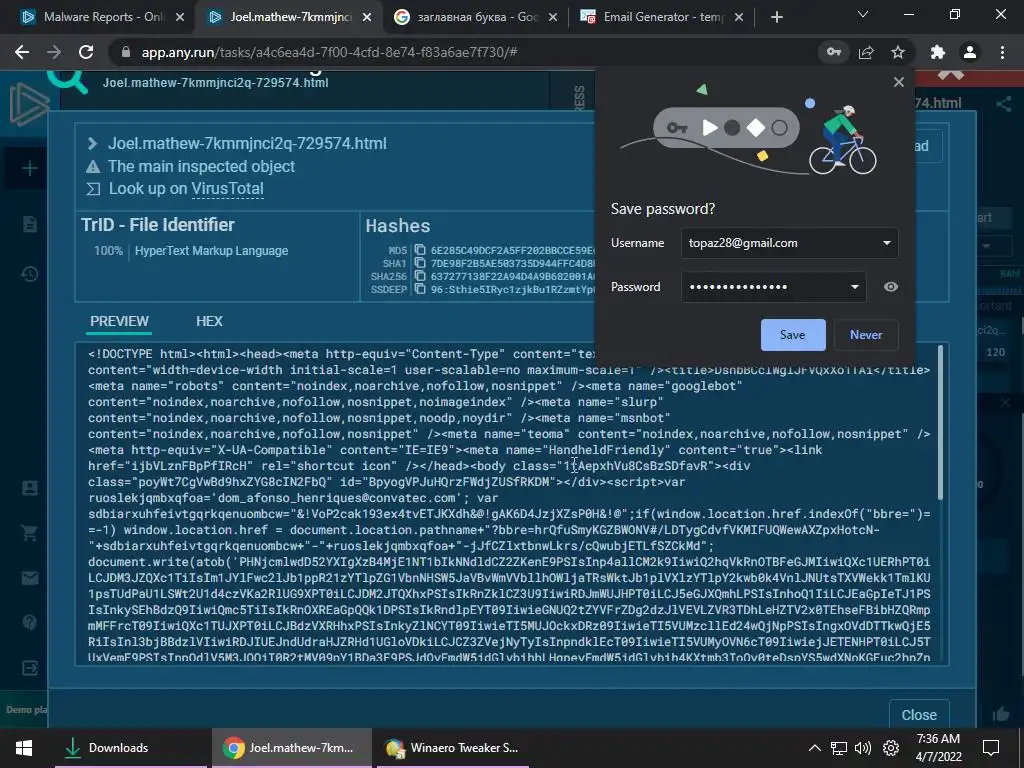Screen dimensions: 1024x768
Task: Click the settings gear in system tray
Action: [891, 748]
